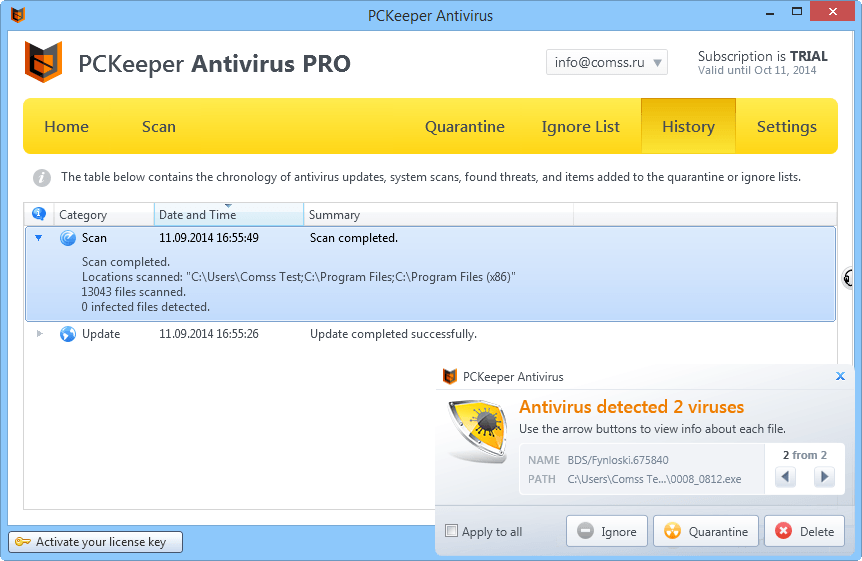The height and width of the screenshot is (561, 862).
Task: Click the Scan category row icon
Action: click(x=68, y=238)
